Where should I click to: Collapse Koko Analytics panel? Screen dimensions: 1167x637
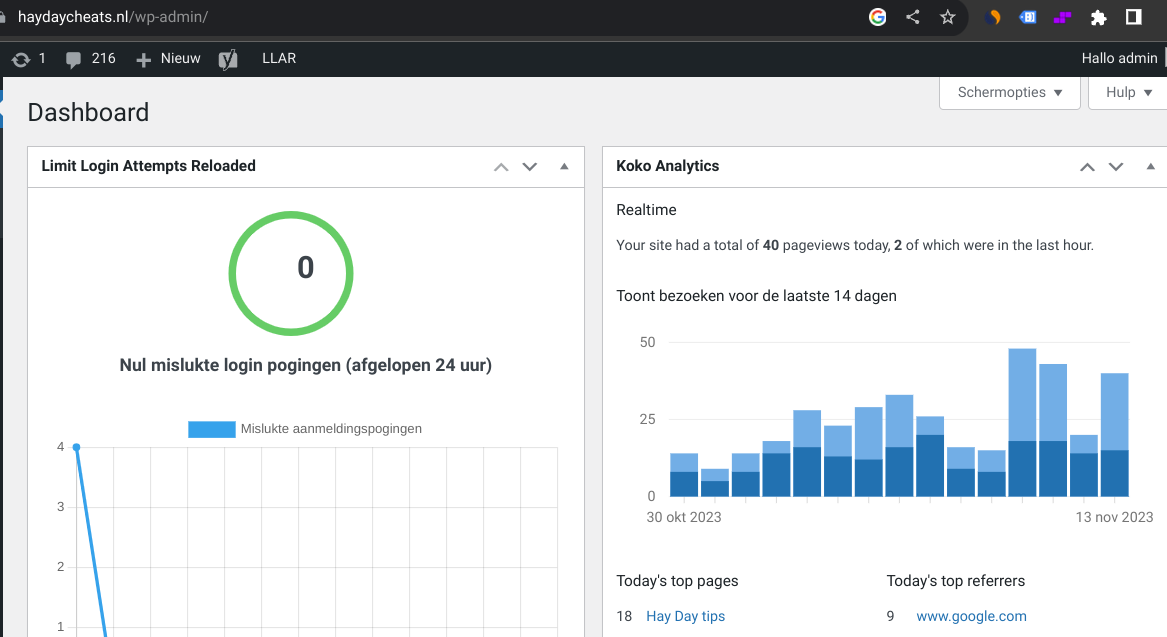tap(1151, 167)
